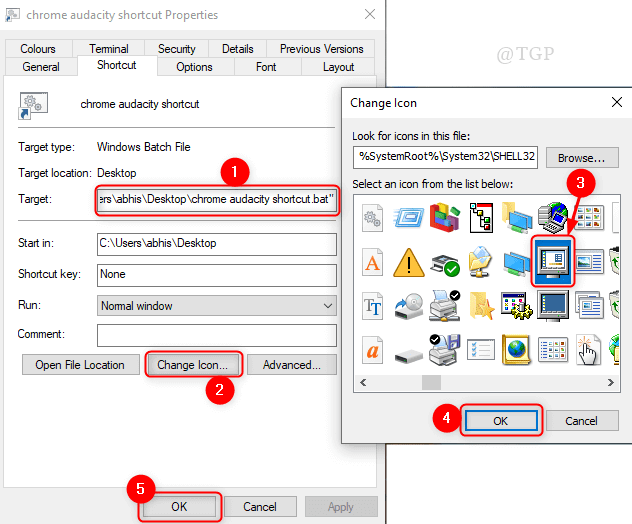This screenshot has width=632, height=524.
Task: Select the list with thumbnails view icon
Action: [553, 349]
